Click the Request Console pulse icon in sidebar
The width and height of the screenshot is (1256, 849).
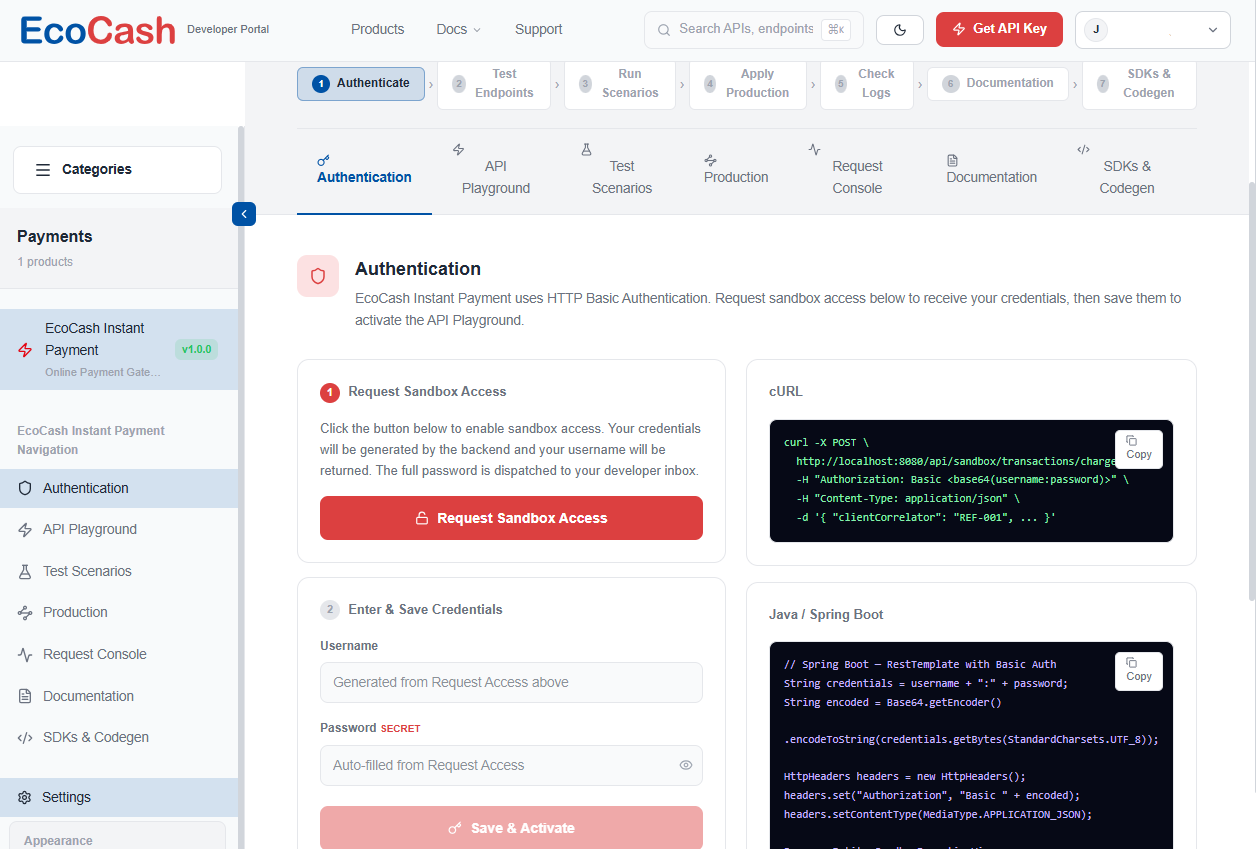(x=25, y=654)
